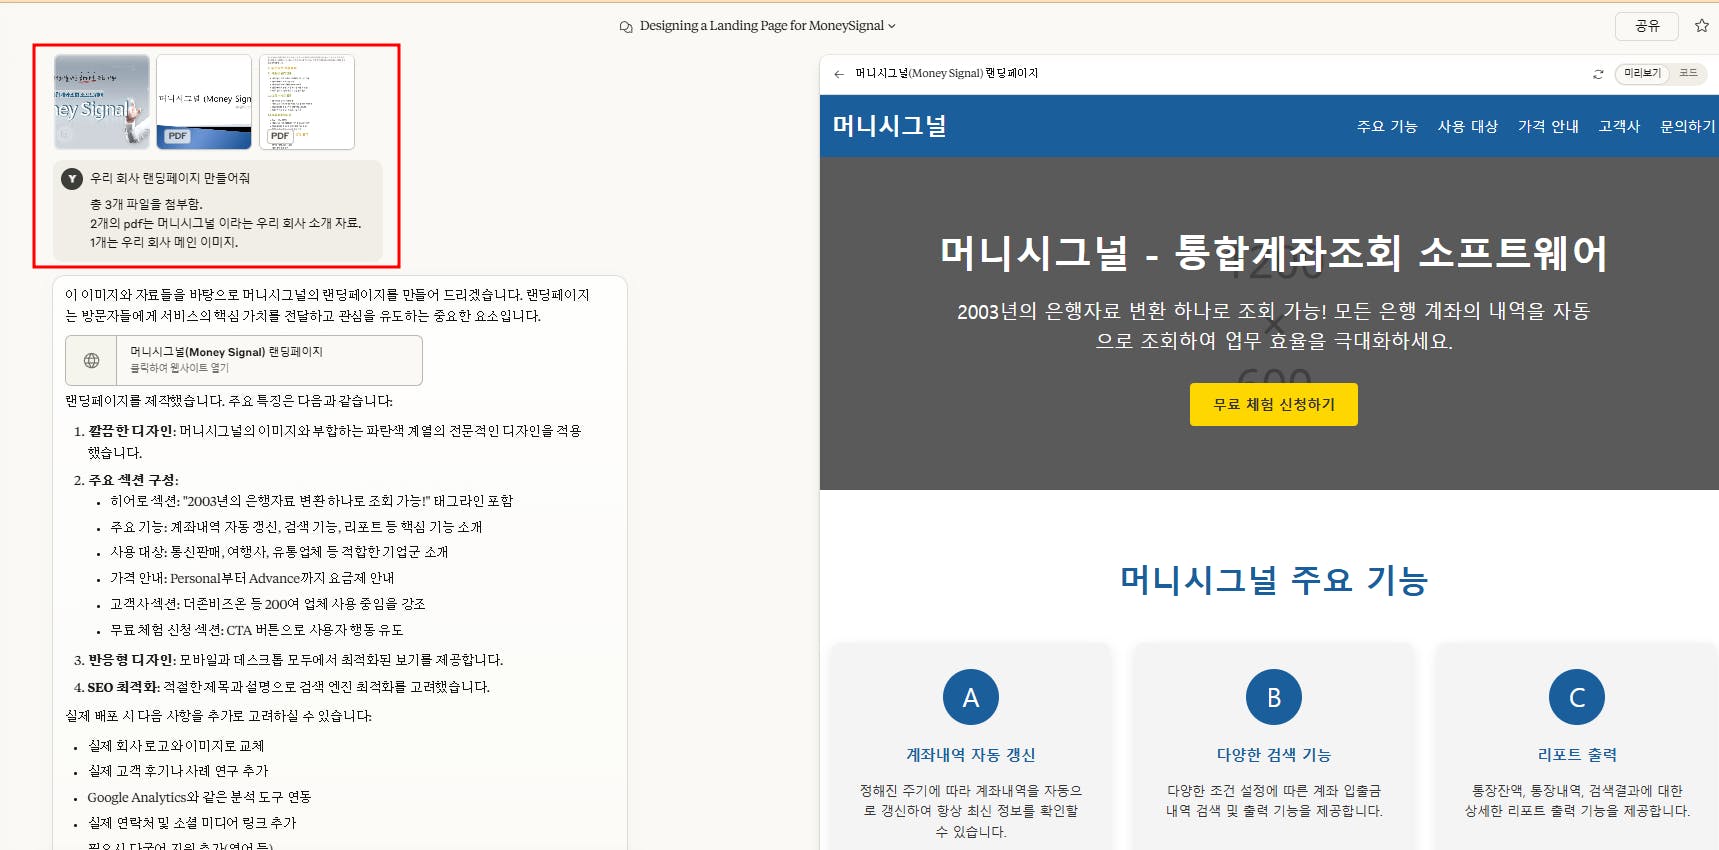
Task: Select the user message '우리 회사 랜딩페이지 만들어줘'
Action: coord(170,178)
